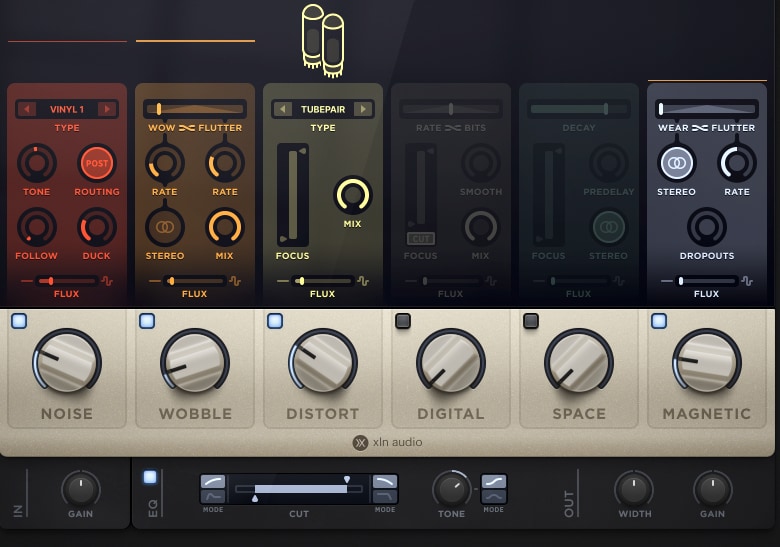
Task: Click the Digital Mix knob
Action: coord(481,227)
